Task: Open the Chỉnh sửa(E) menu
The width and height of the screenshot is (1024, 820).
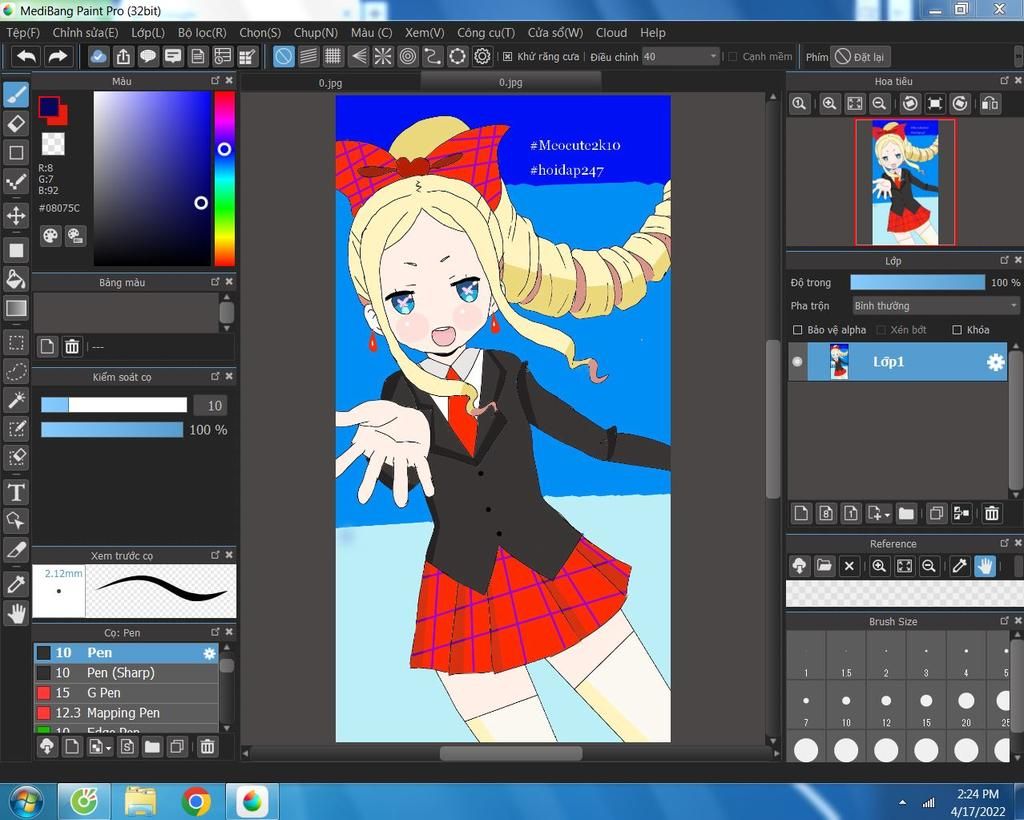Action: (86, 33)
